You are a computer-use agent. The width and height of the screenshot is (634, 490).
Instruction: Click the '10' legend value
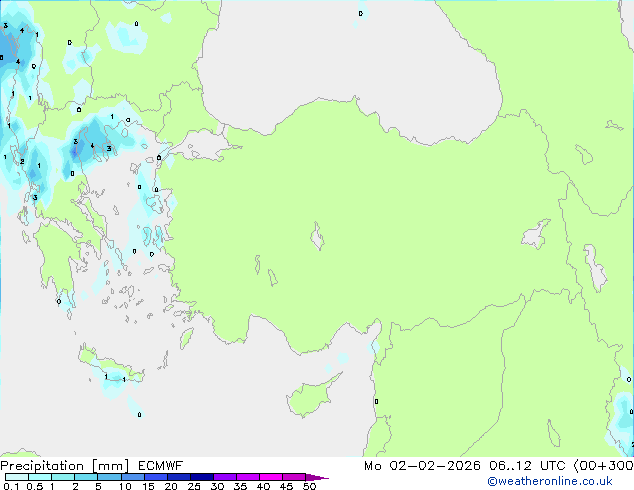(x=125, y=486)
